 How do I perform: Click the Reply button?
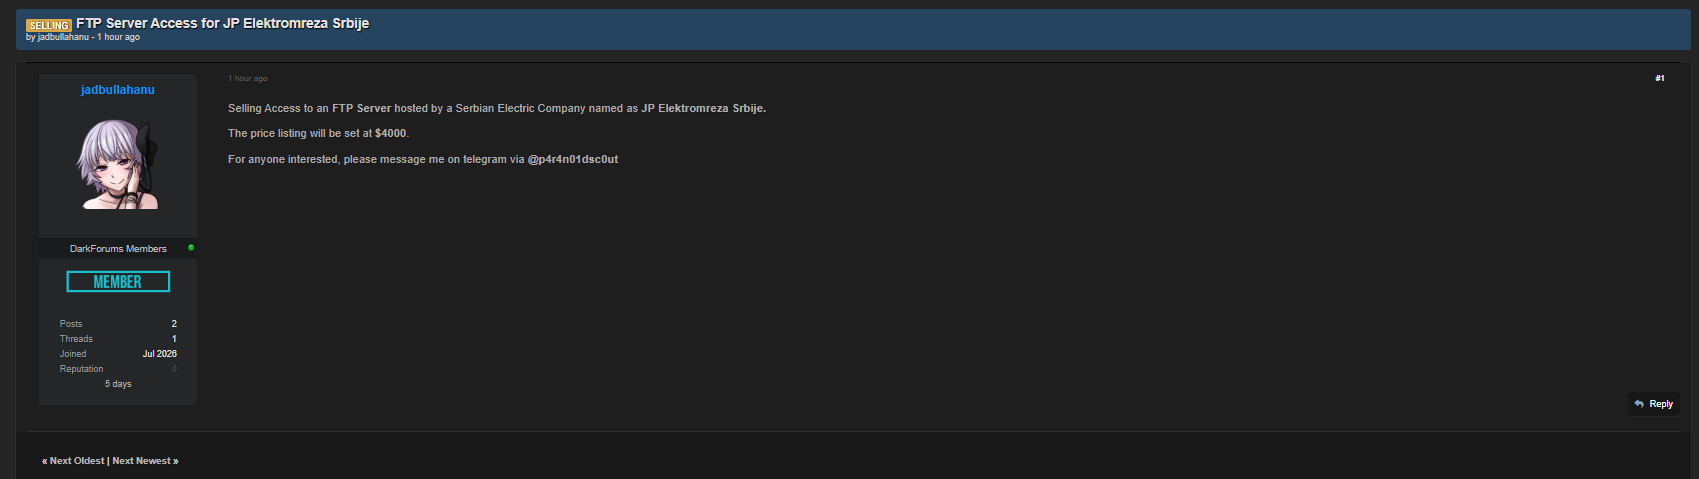1653,404
